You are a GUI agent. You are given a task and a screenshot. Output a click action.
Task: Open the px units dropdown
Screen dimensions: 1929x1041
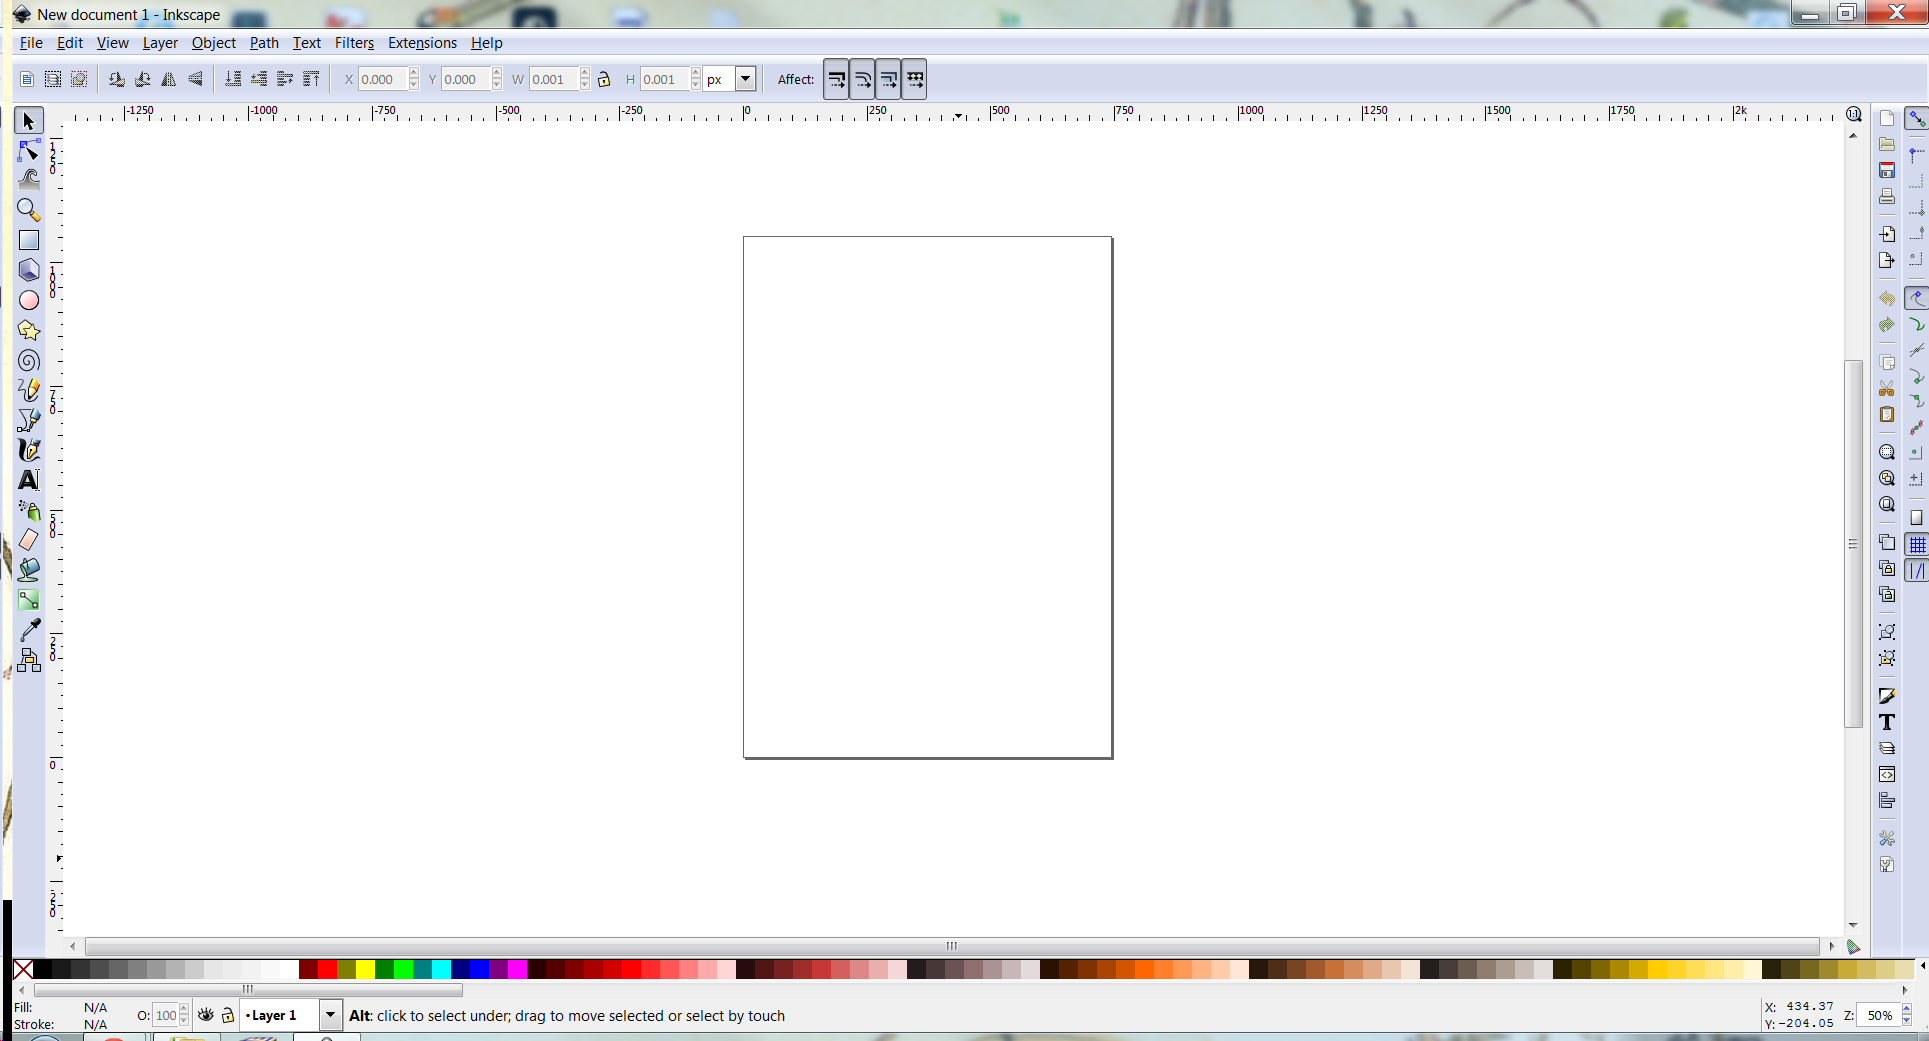click(745, 79)
